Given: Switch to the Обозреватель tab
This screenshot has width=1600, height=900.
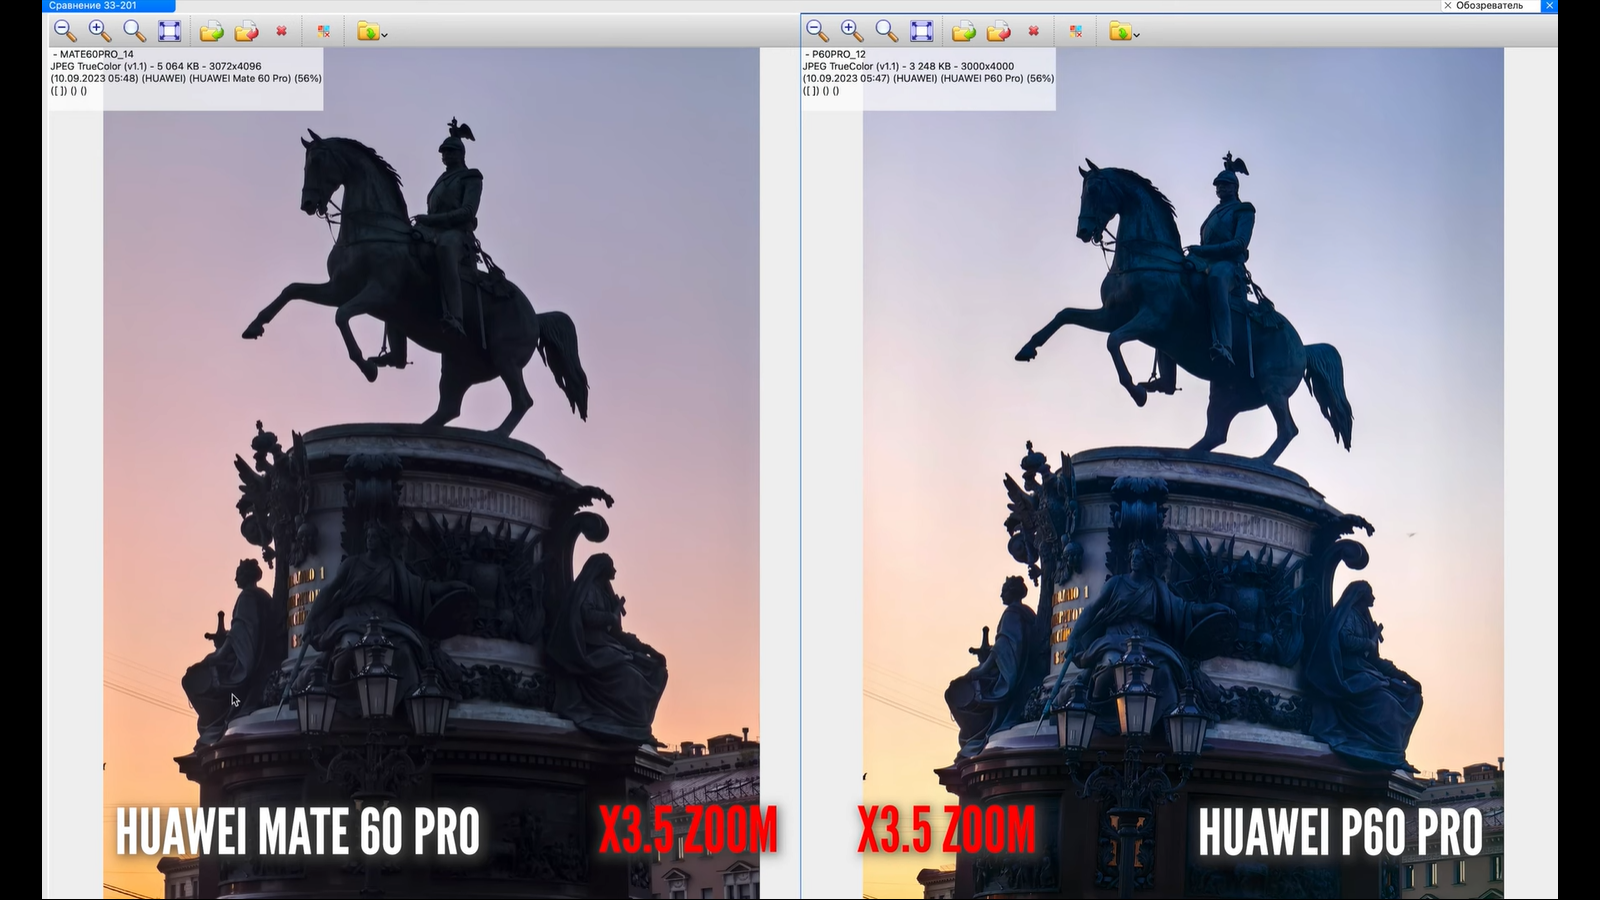Looking at the screenshot, I should tap(1489, 6).
